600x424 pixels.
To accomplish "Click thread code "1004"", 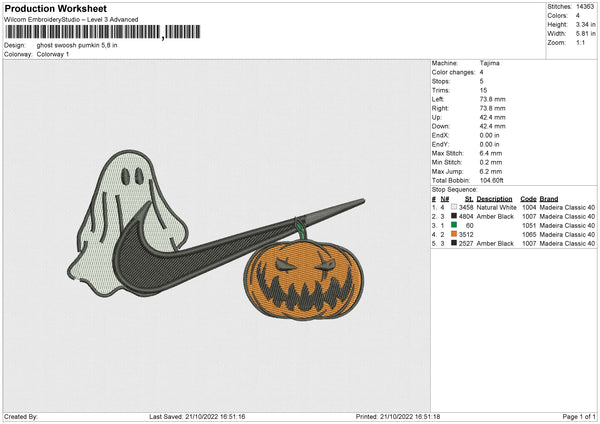I will (529, 207).
